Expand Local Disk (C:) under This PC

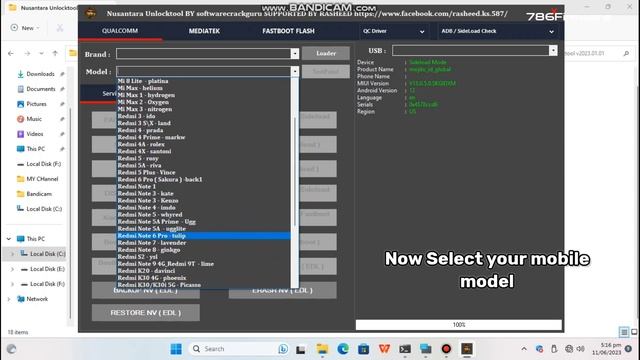point(12,254)
